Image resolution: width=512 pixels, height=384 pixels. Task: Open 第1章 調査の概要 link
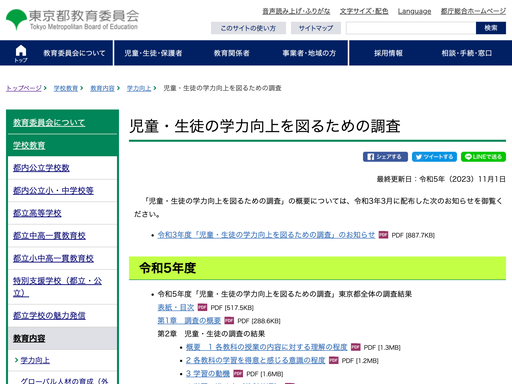189,321
